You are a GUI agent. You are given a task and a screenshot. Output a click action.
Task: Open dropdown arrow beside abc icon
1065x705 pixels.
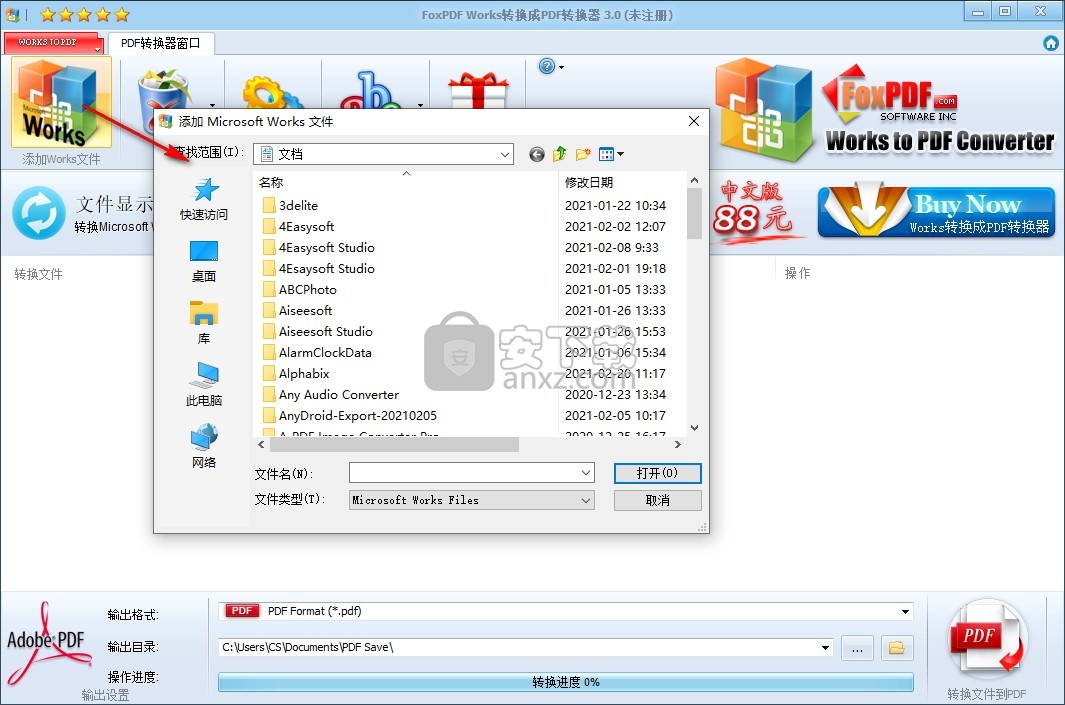[420, 105]
